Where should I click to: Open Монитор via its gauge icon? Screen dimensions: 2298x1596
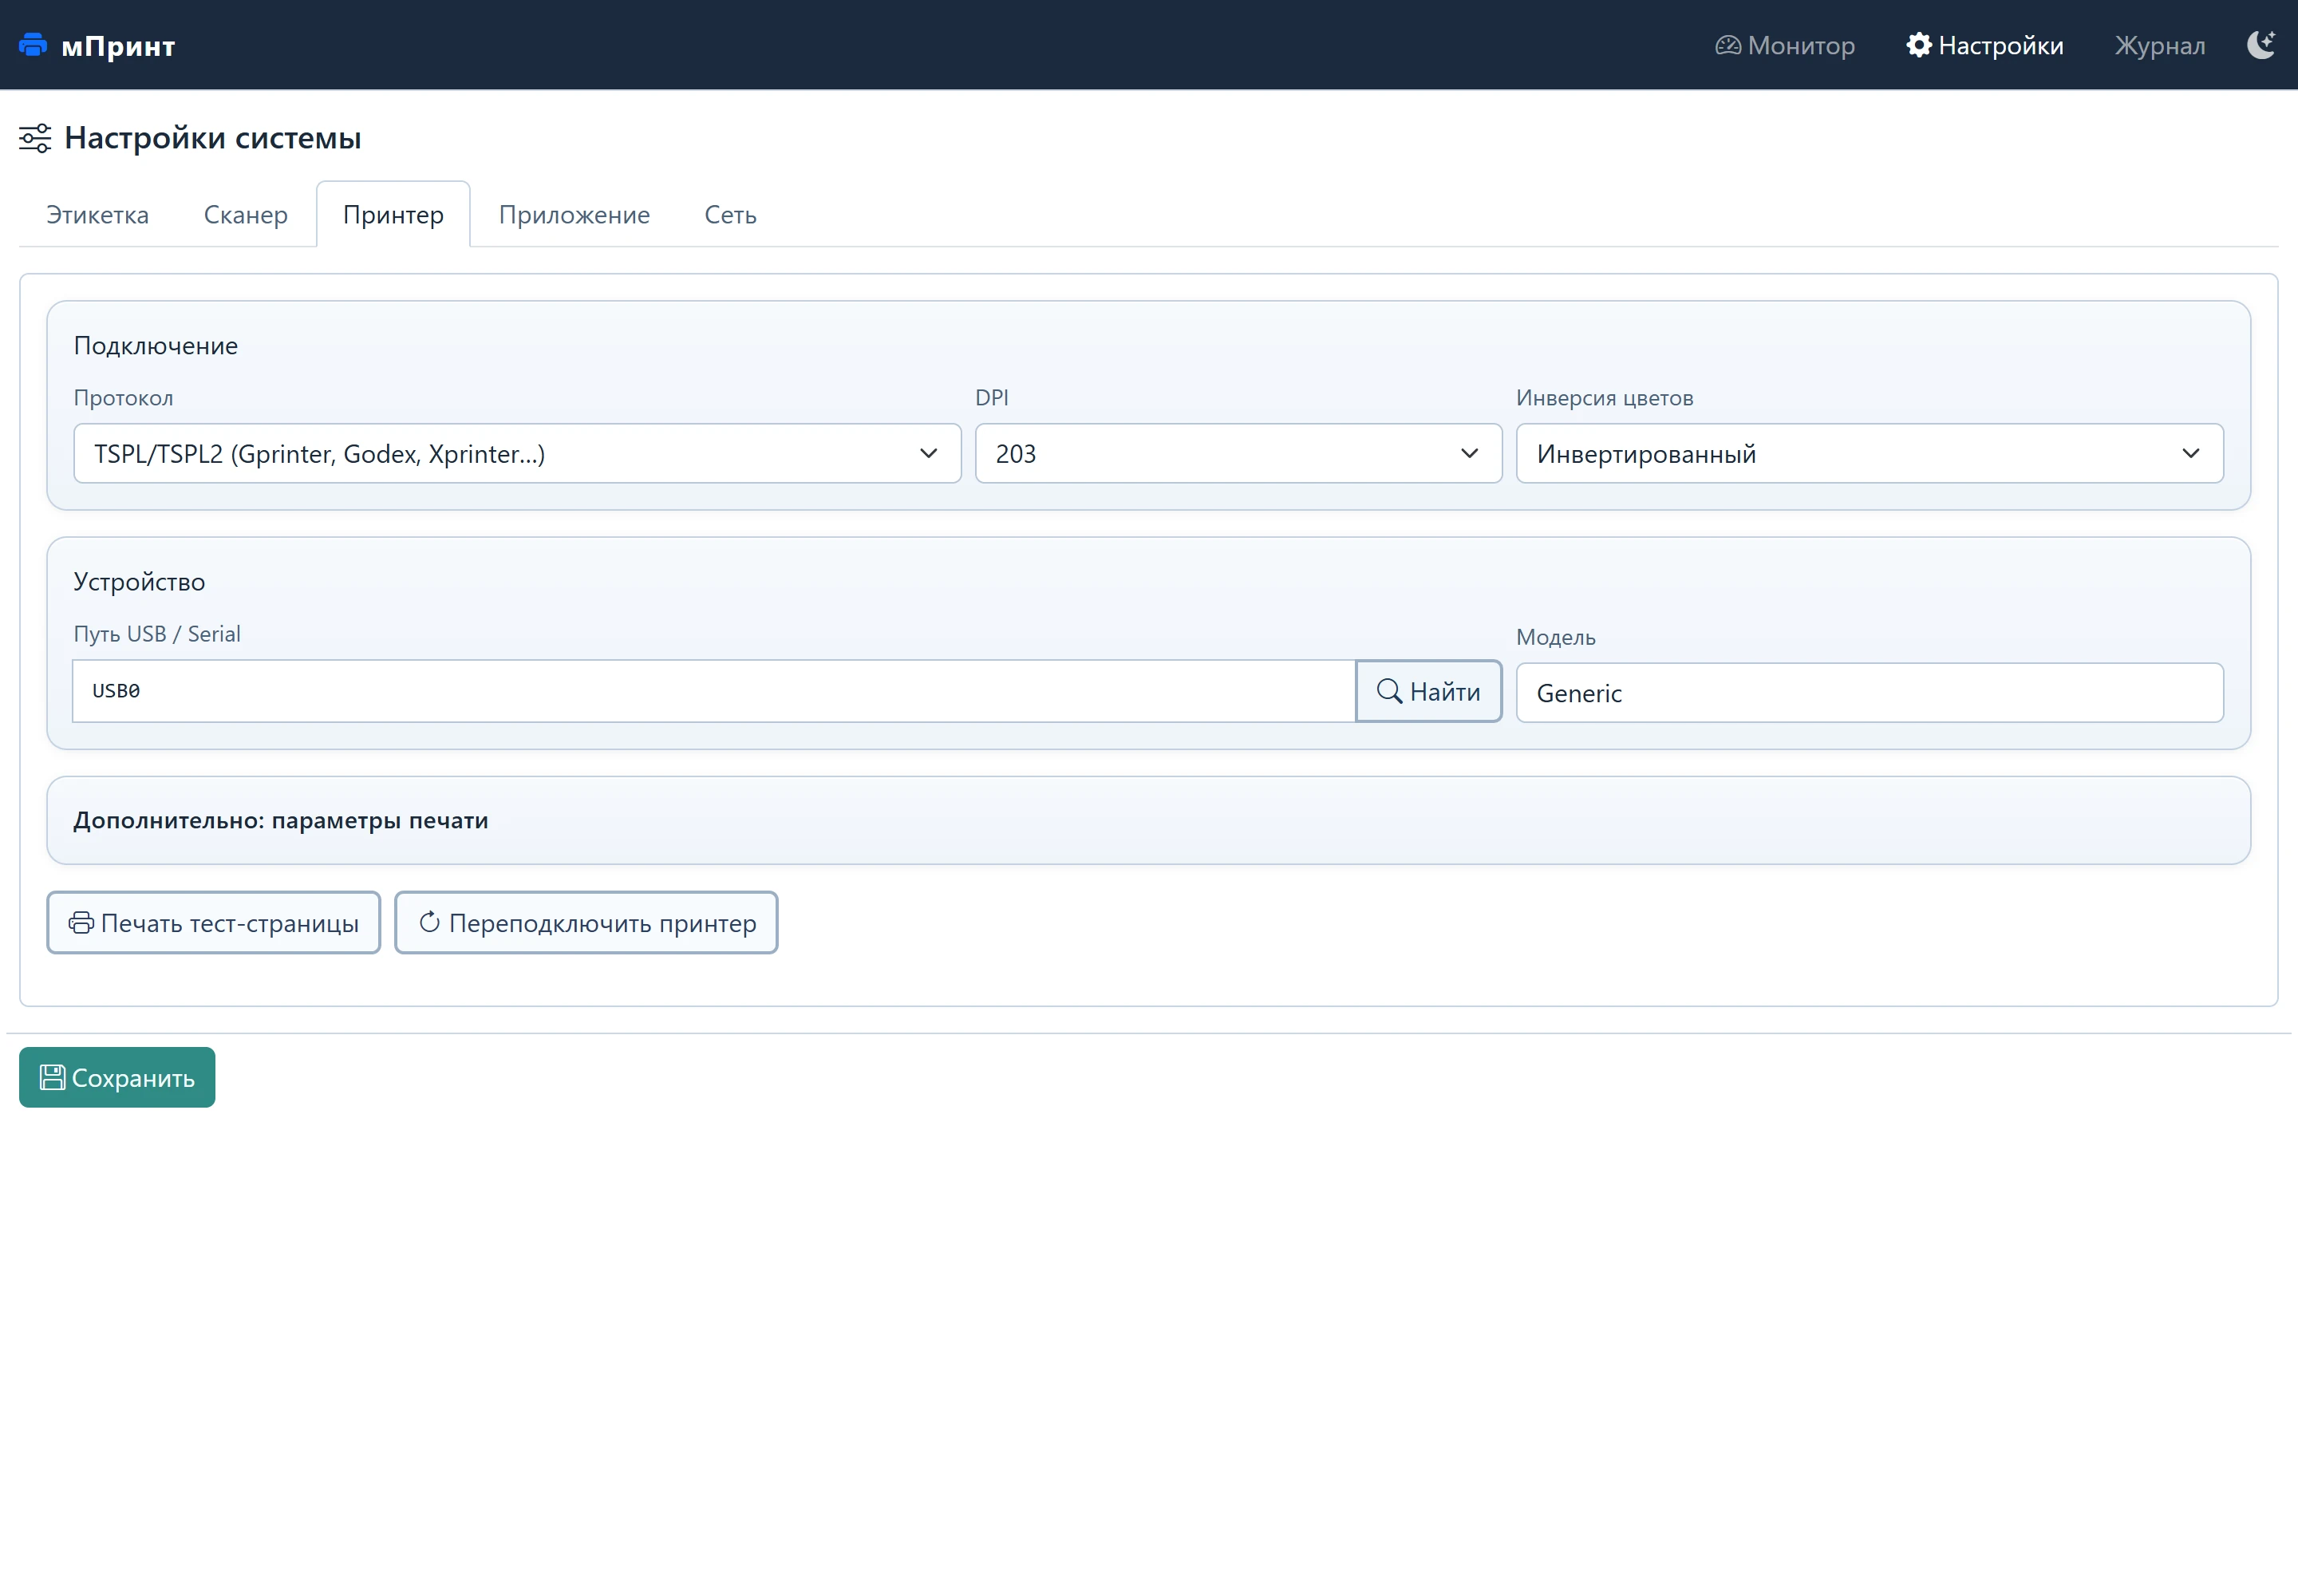[x=1727, y=45]
